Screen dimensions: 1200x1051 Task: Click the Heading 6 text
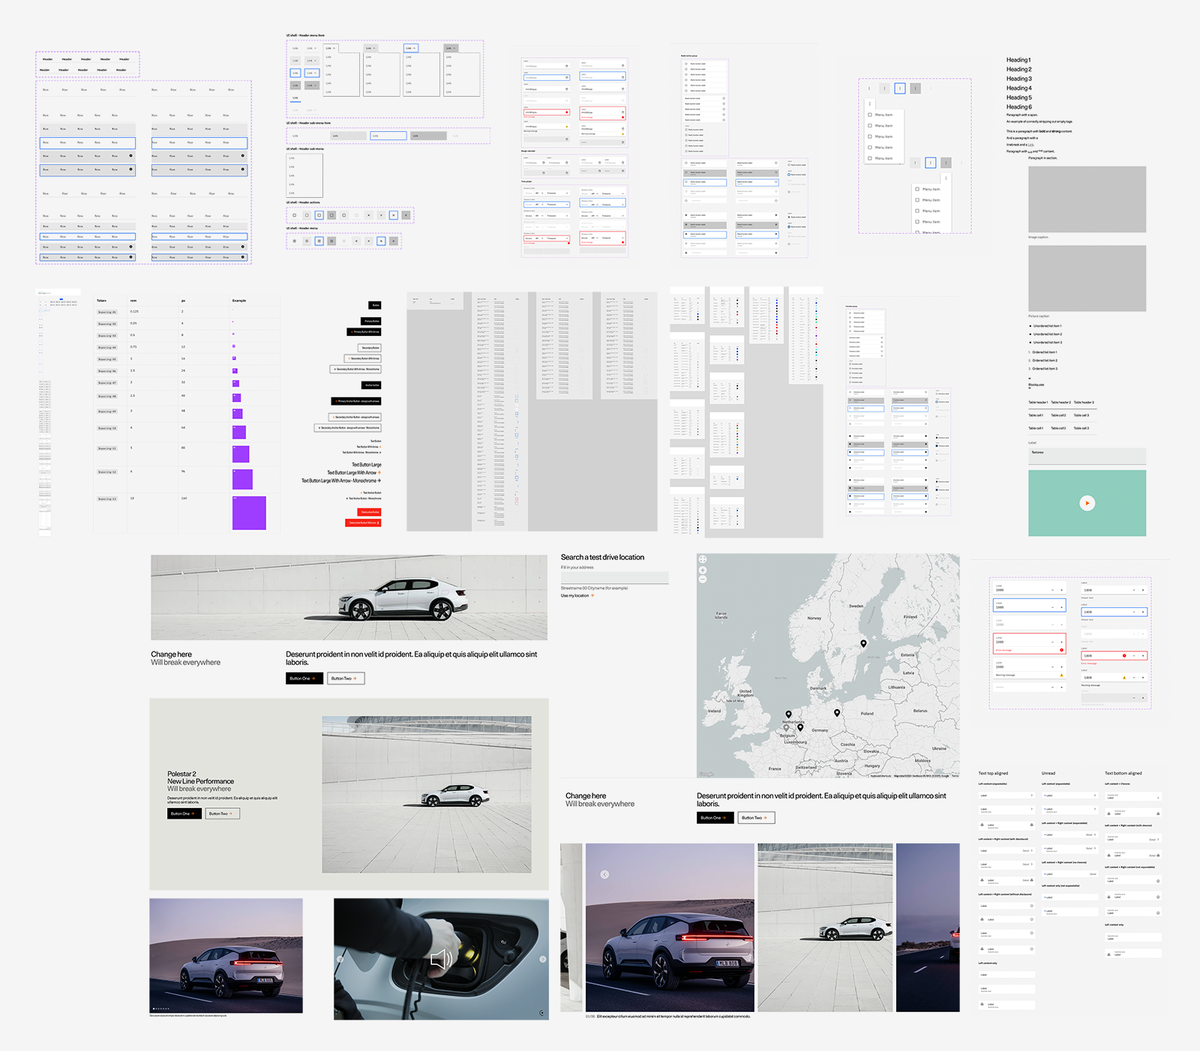(x=1019, y=107)
